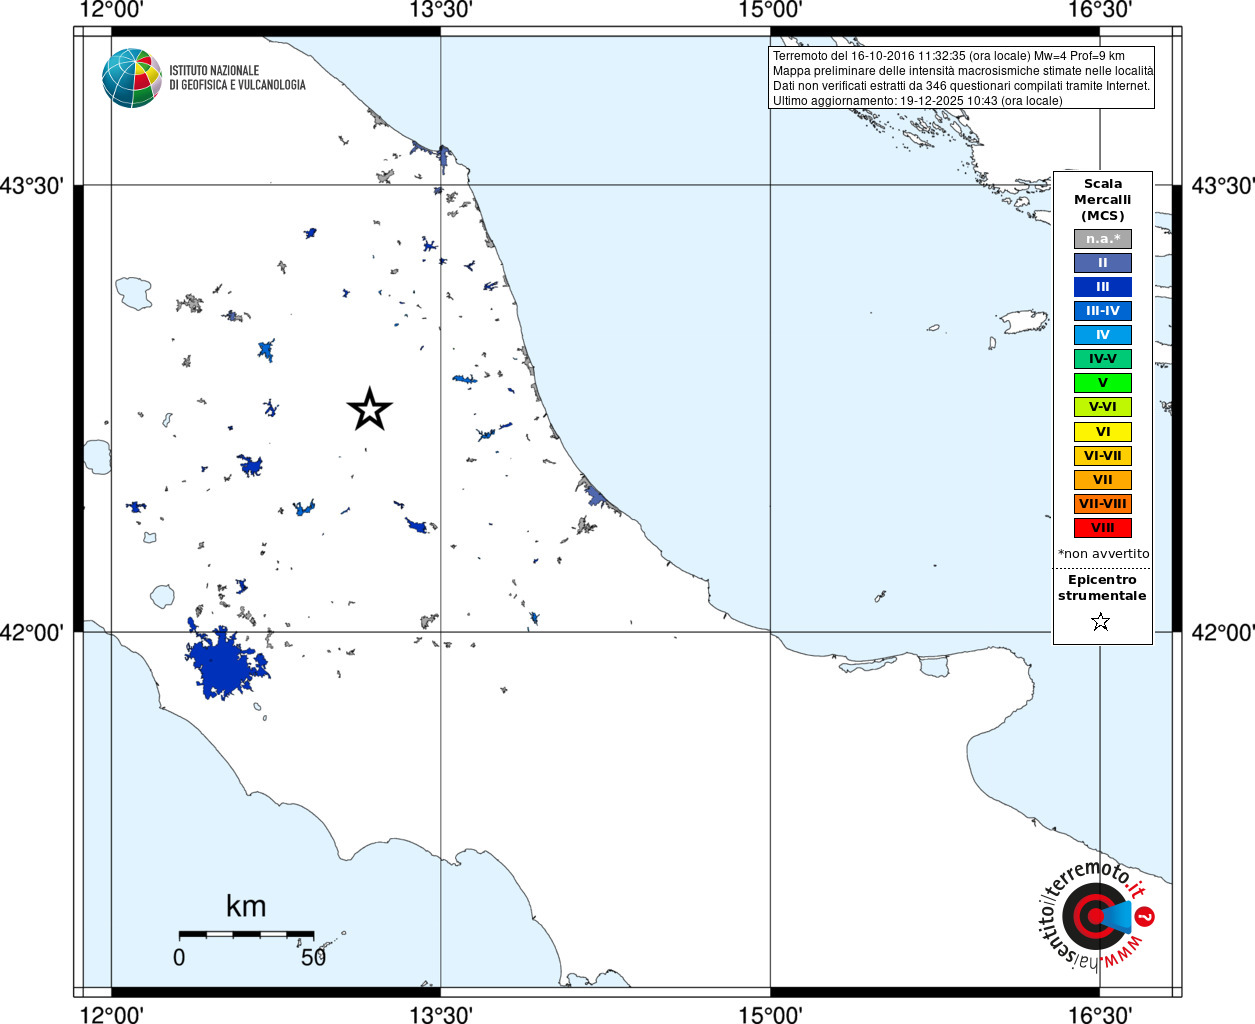Click the red question mark icon on the logo

1146,916
